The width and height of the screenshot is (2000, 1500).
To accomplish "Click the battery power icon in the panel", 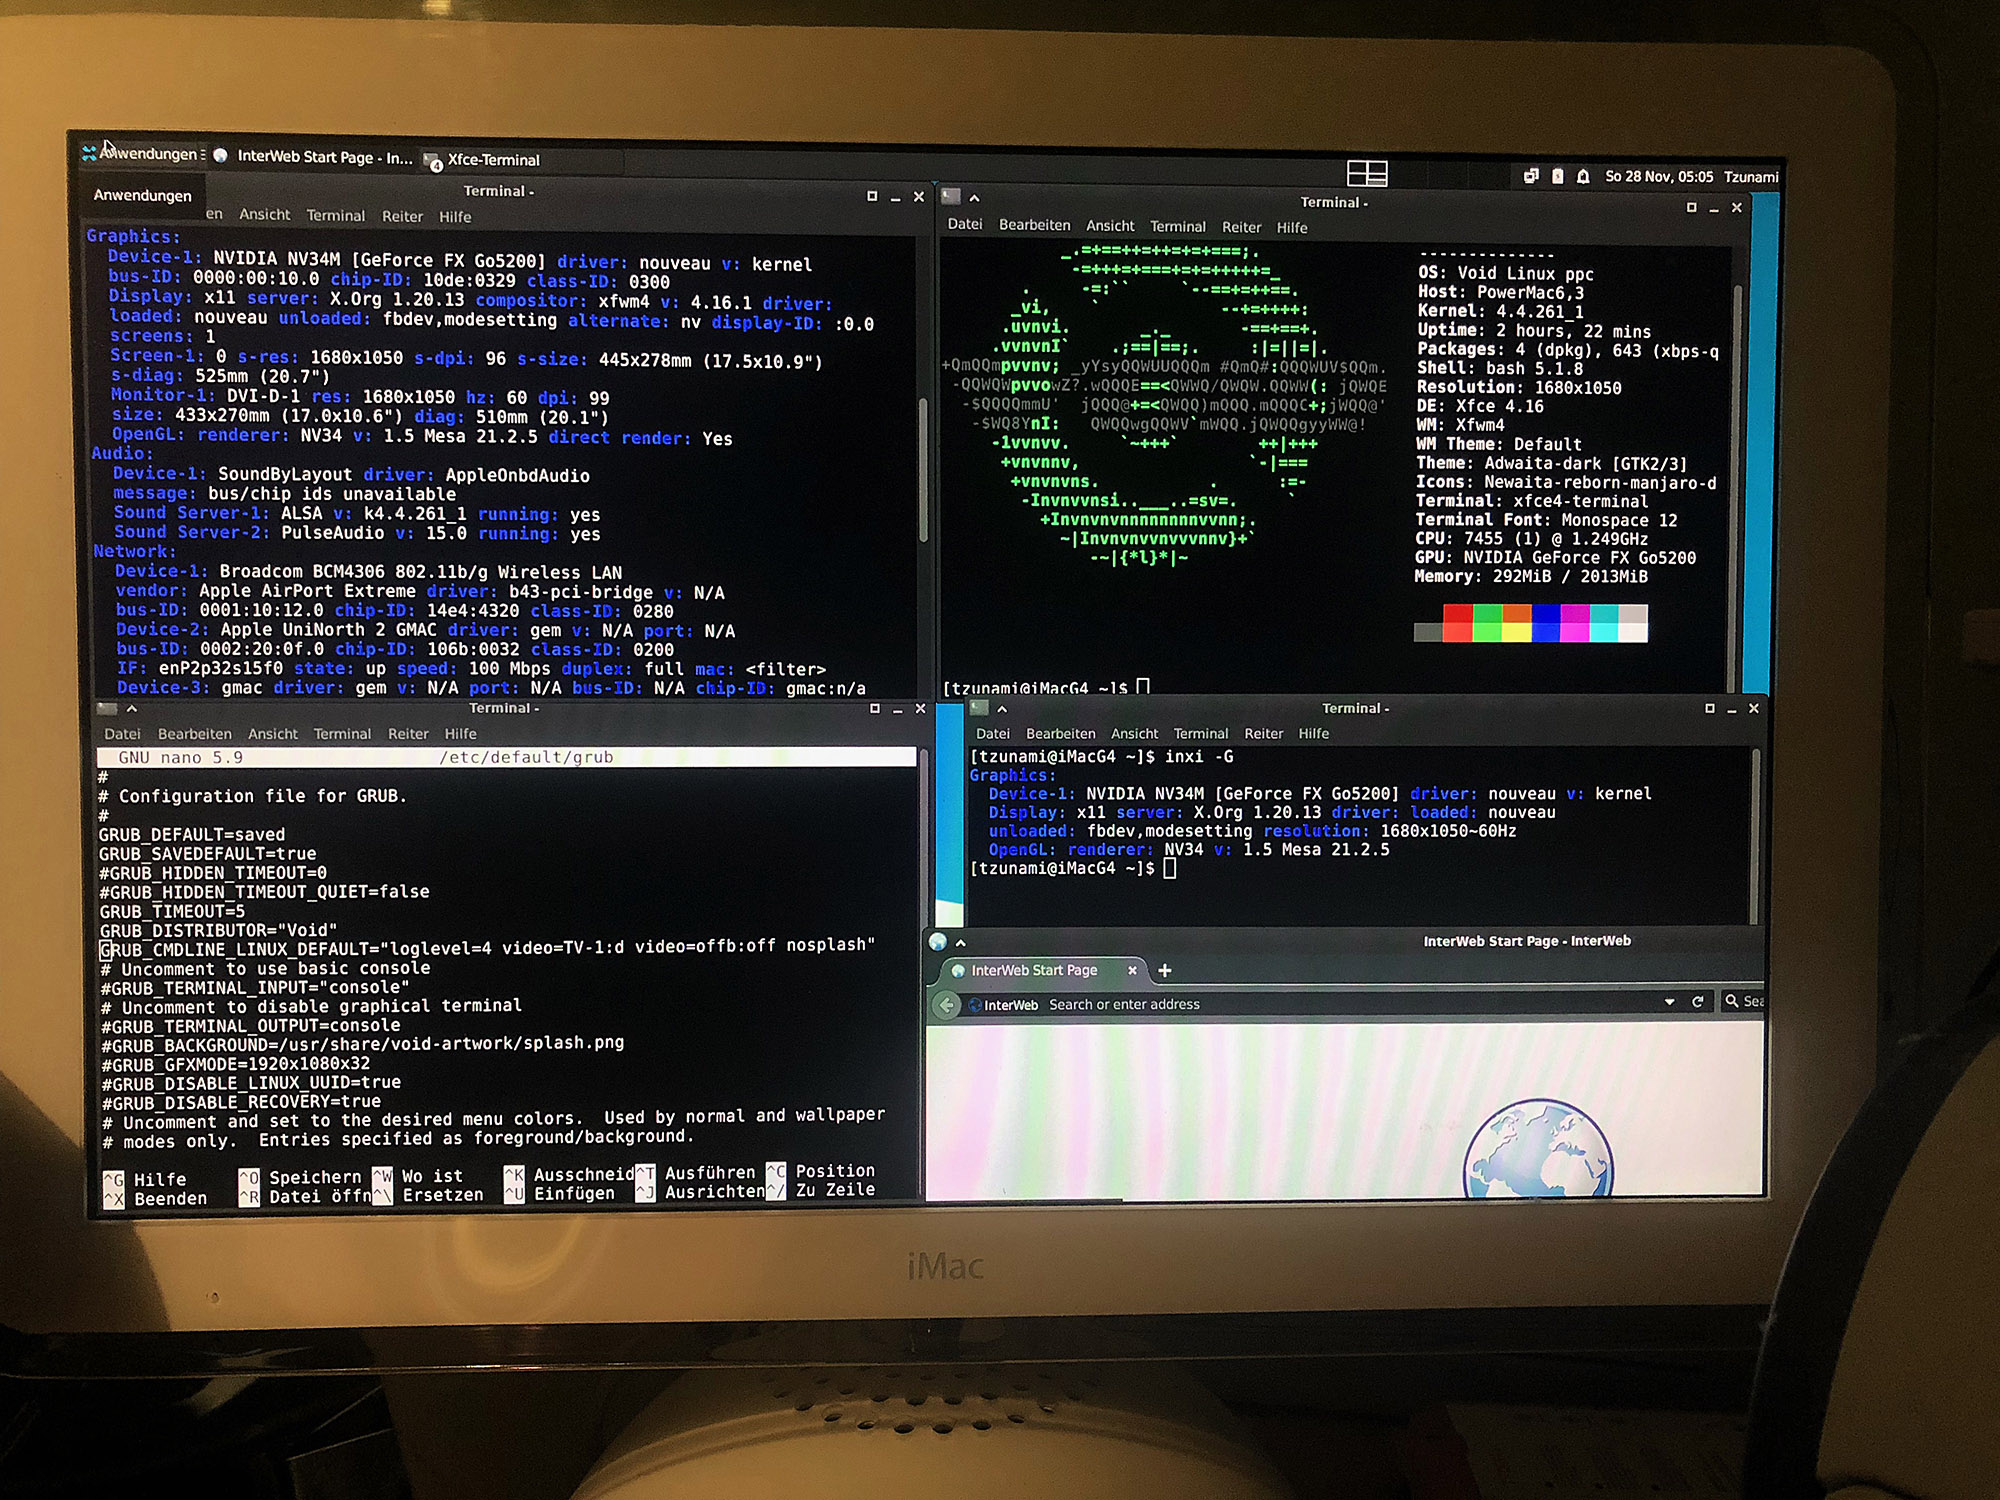I will tap(1557, 176).
